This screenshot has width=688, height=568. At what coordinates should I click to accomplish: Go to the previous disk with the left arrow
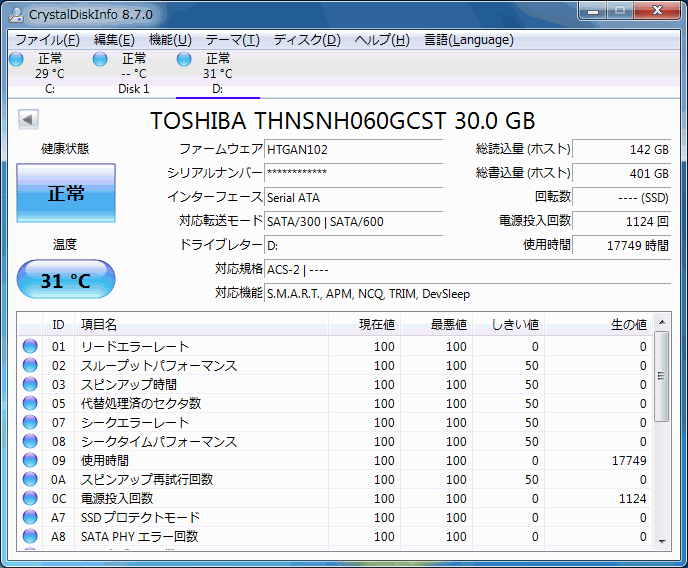pos(28,119)
